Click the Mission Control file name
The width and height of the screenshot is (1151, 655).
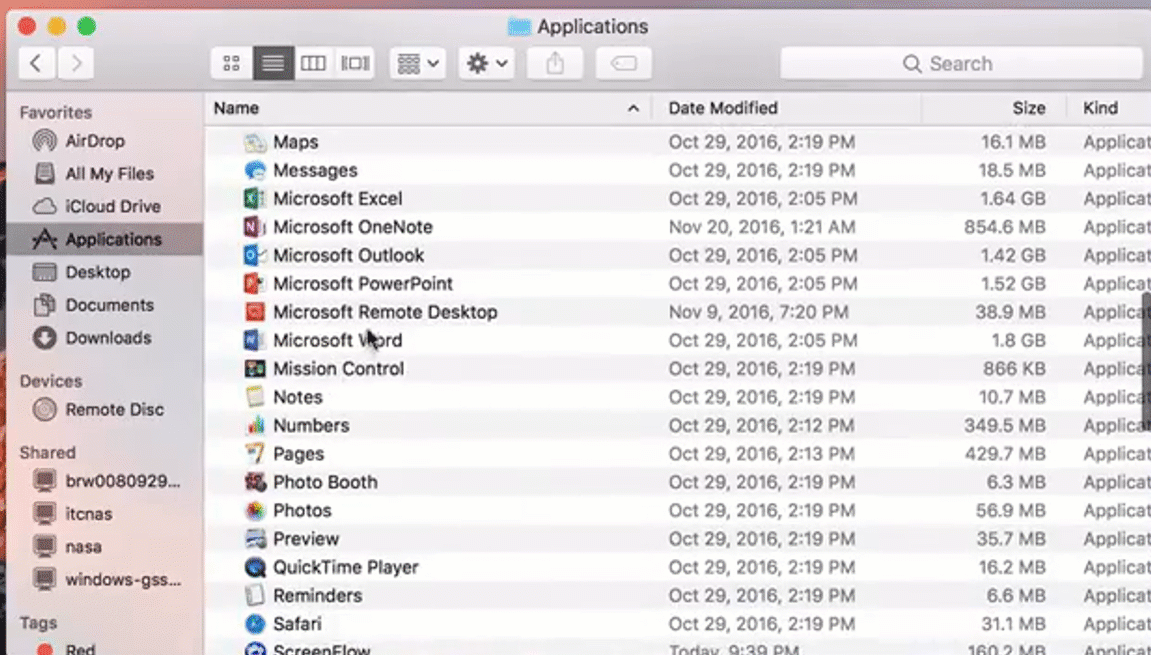point(338,369)
